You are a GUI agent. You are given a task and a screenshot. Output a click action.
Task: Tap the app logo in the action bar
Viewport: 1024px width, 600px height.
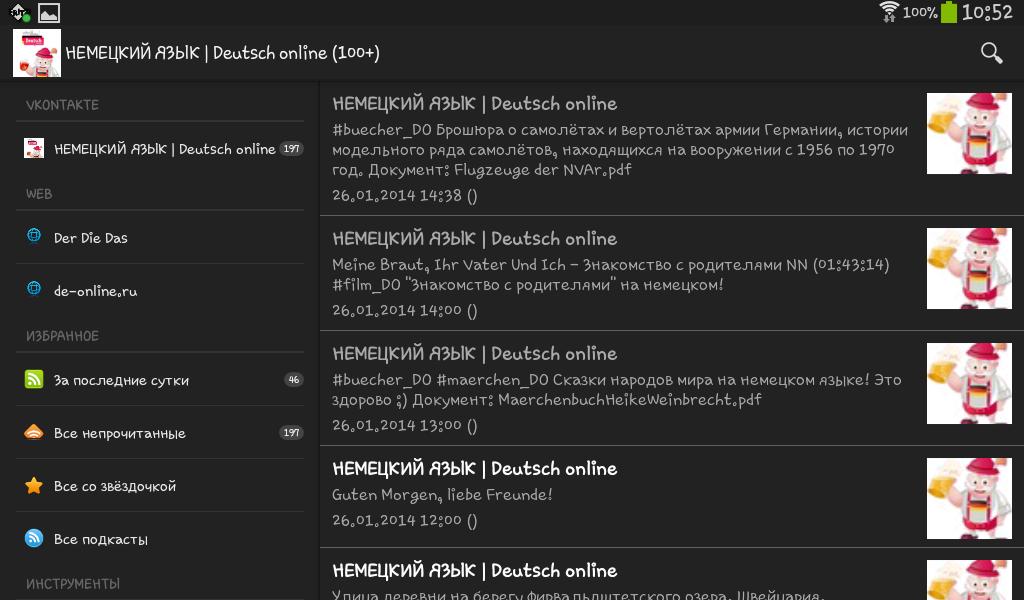(36, 53)
